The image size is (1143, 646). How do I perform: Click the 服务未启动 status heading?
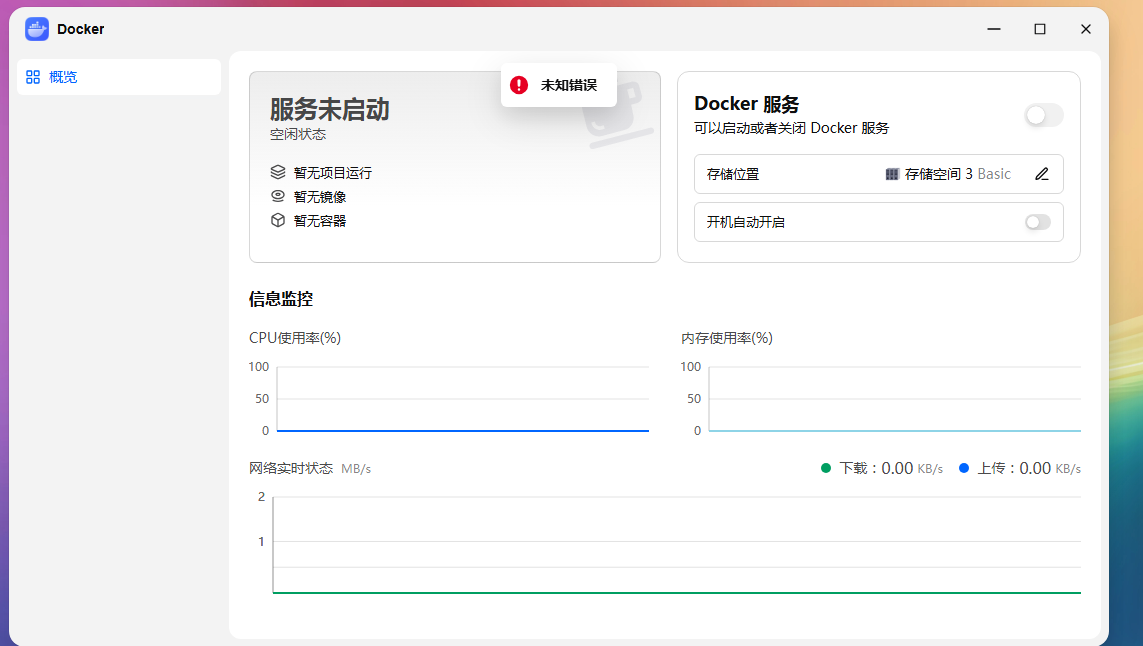pos(329,109)
